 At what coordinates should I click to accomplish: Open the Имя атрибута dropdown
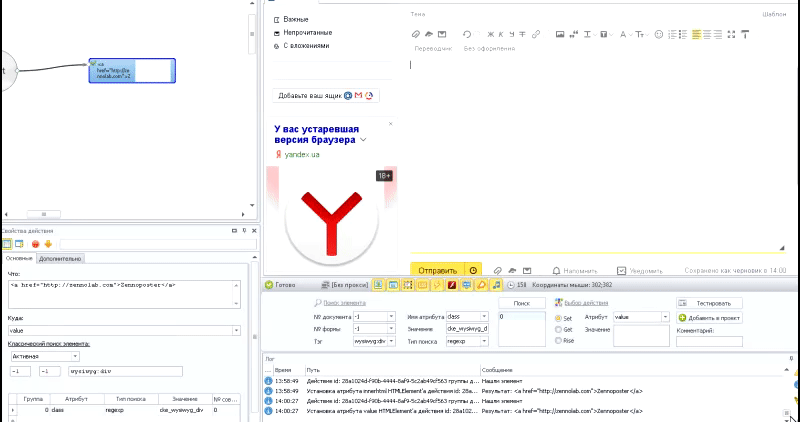tap(484, 317)
